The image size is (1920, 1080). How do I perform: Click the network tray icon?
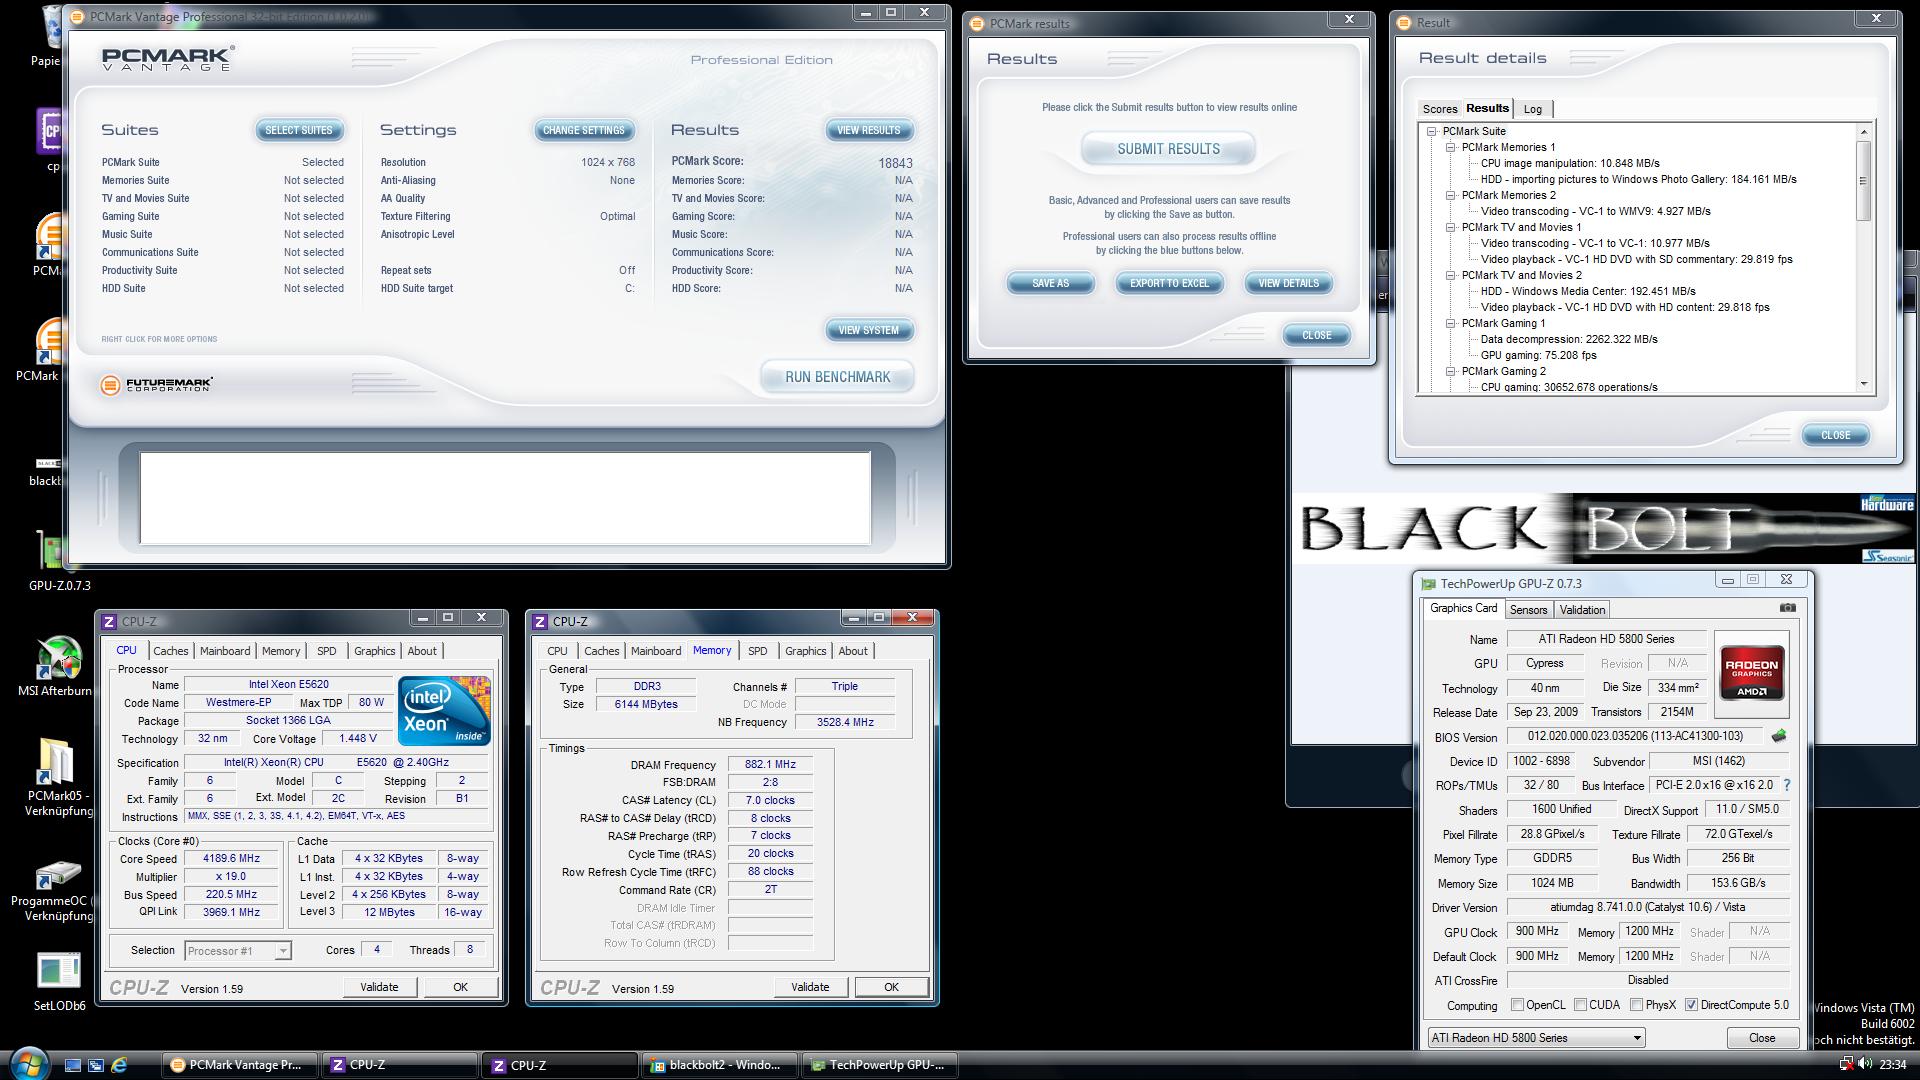click(1846, 1064)
